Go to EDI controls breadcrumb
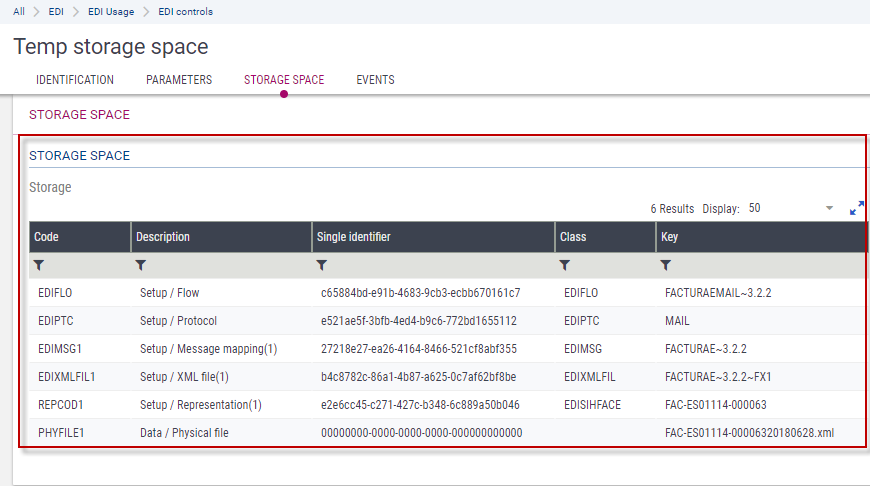The image size is (870, 486). 185,12
